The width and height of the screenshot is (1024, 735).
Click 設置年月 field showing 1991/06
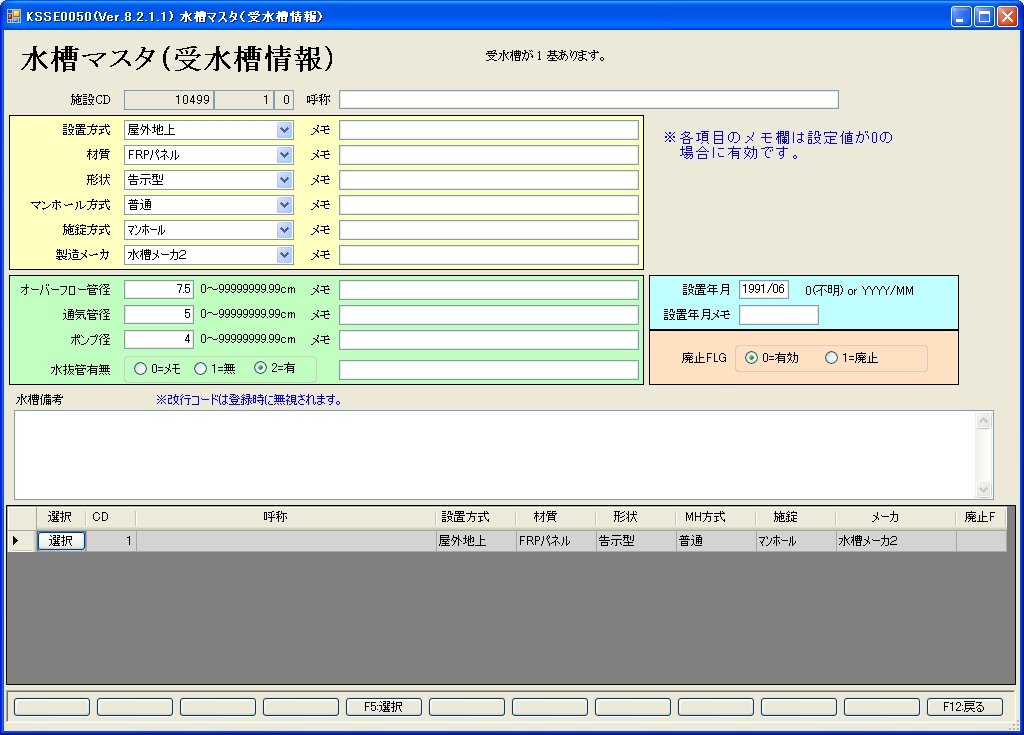763,289
